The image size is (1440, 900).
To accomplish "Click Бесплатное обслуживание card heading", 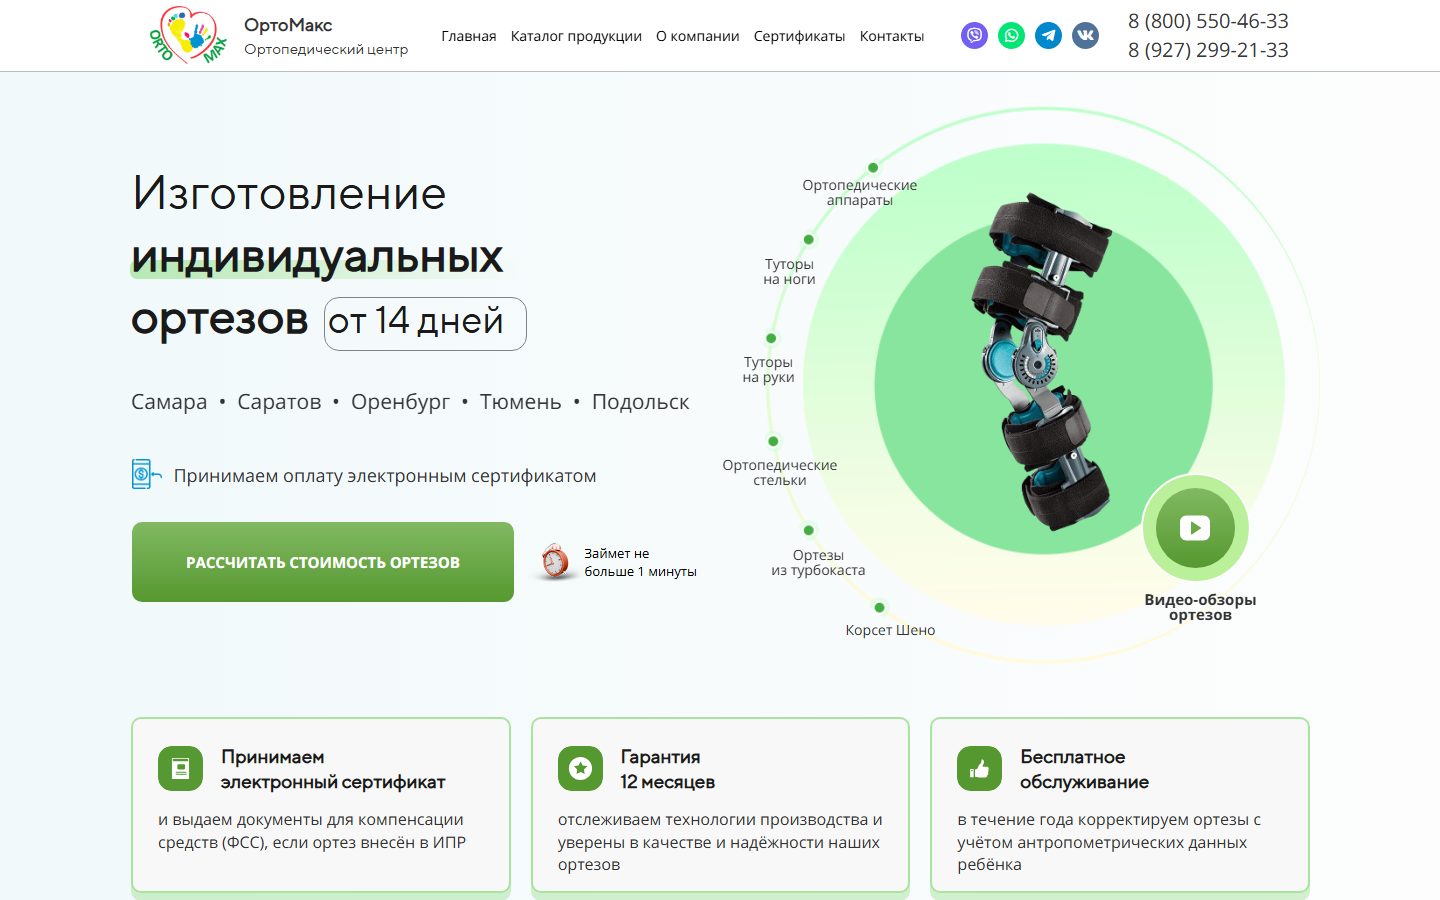I will (1084, 769).
